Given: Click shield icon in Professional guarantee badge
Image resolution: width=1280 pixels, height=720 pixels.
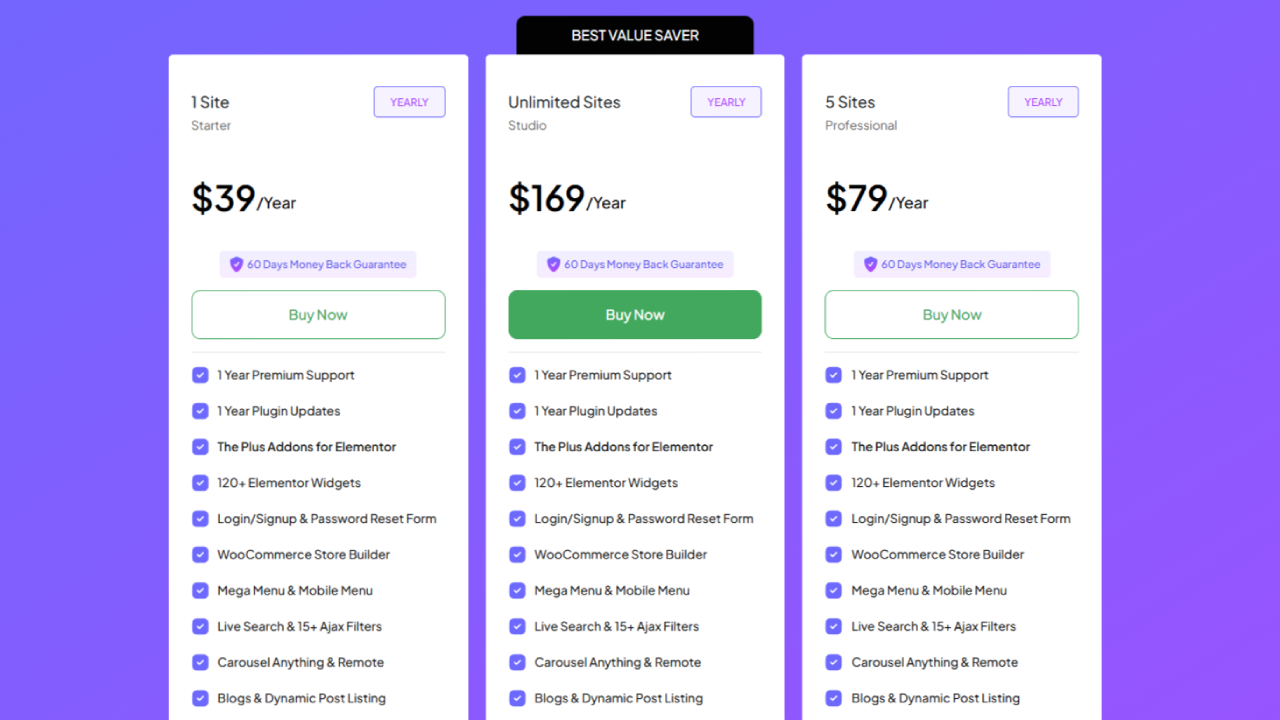Looking at the screenshot, I should tap(870, 264).
